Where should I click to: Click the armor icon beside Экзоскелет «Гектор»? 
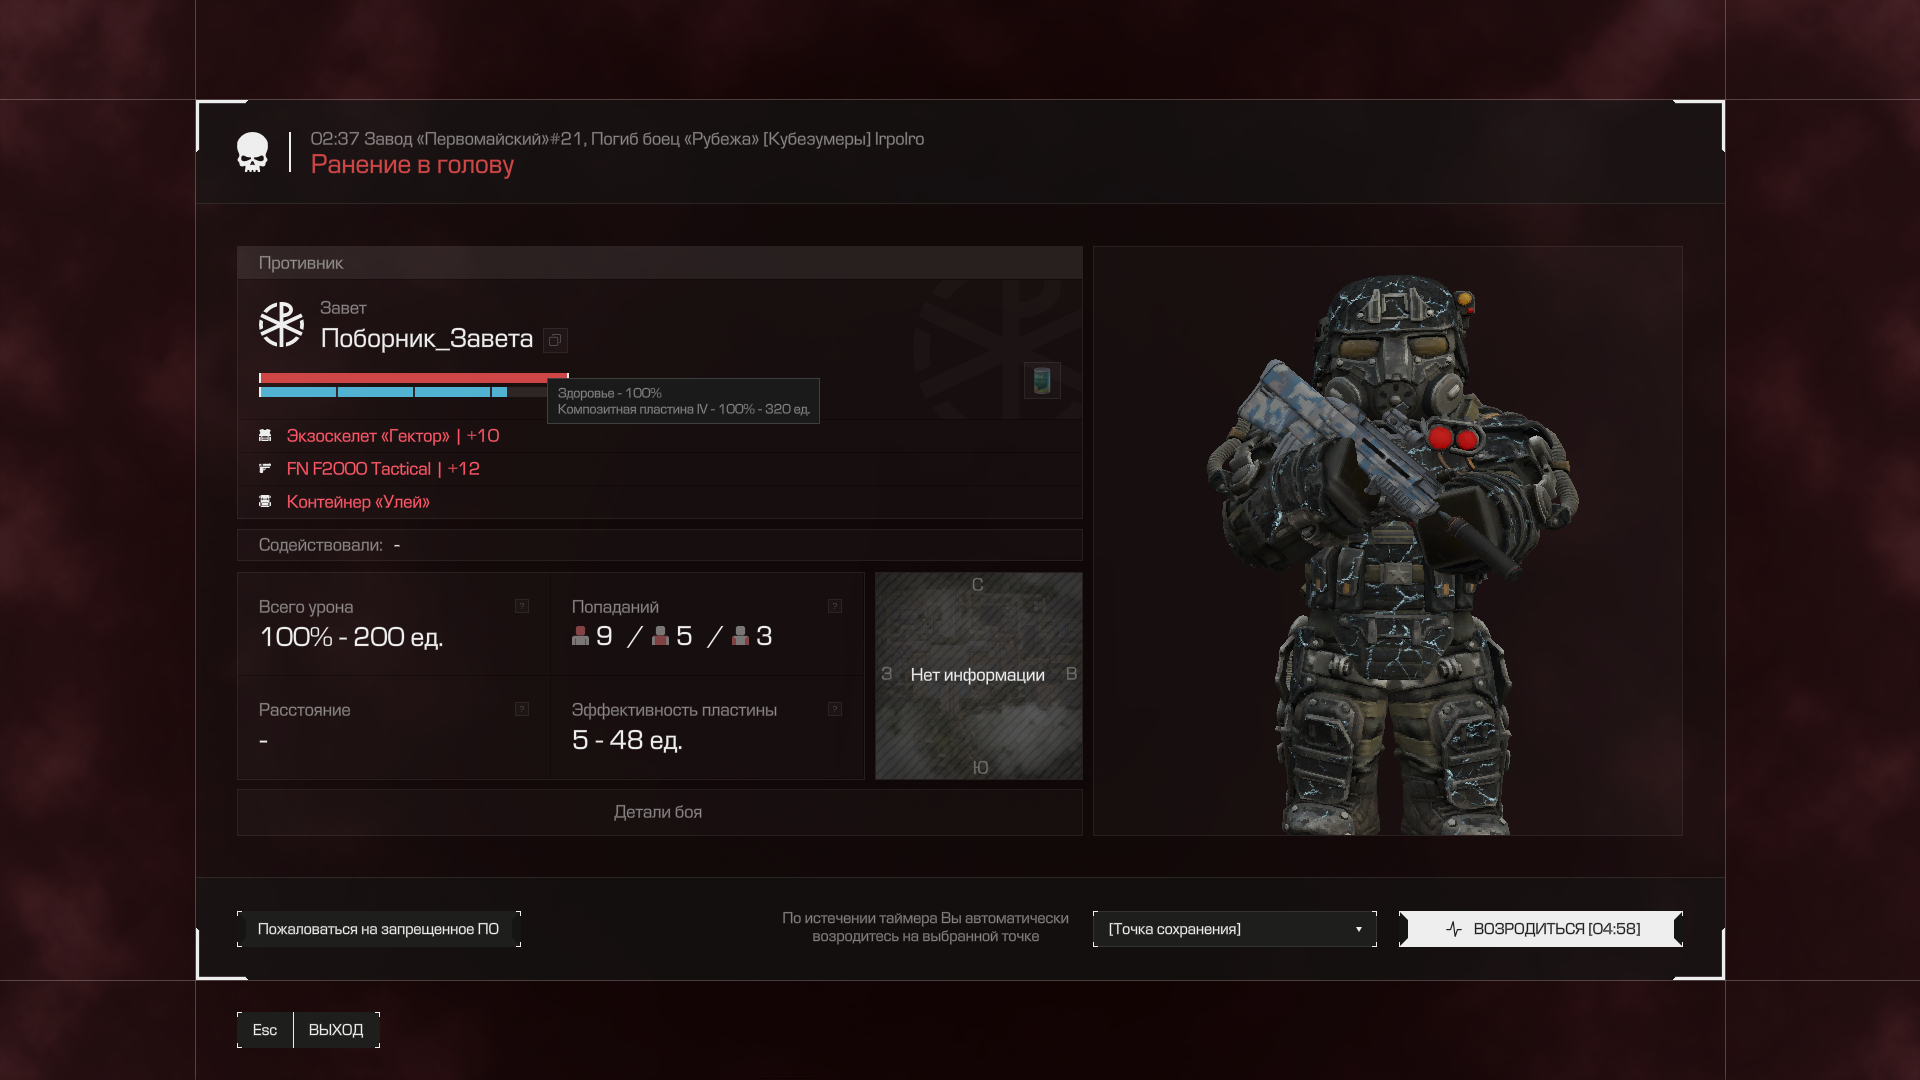(265, 436)
